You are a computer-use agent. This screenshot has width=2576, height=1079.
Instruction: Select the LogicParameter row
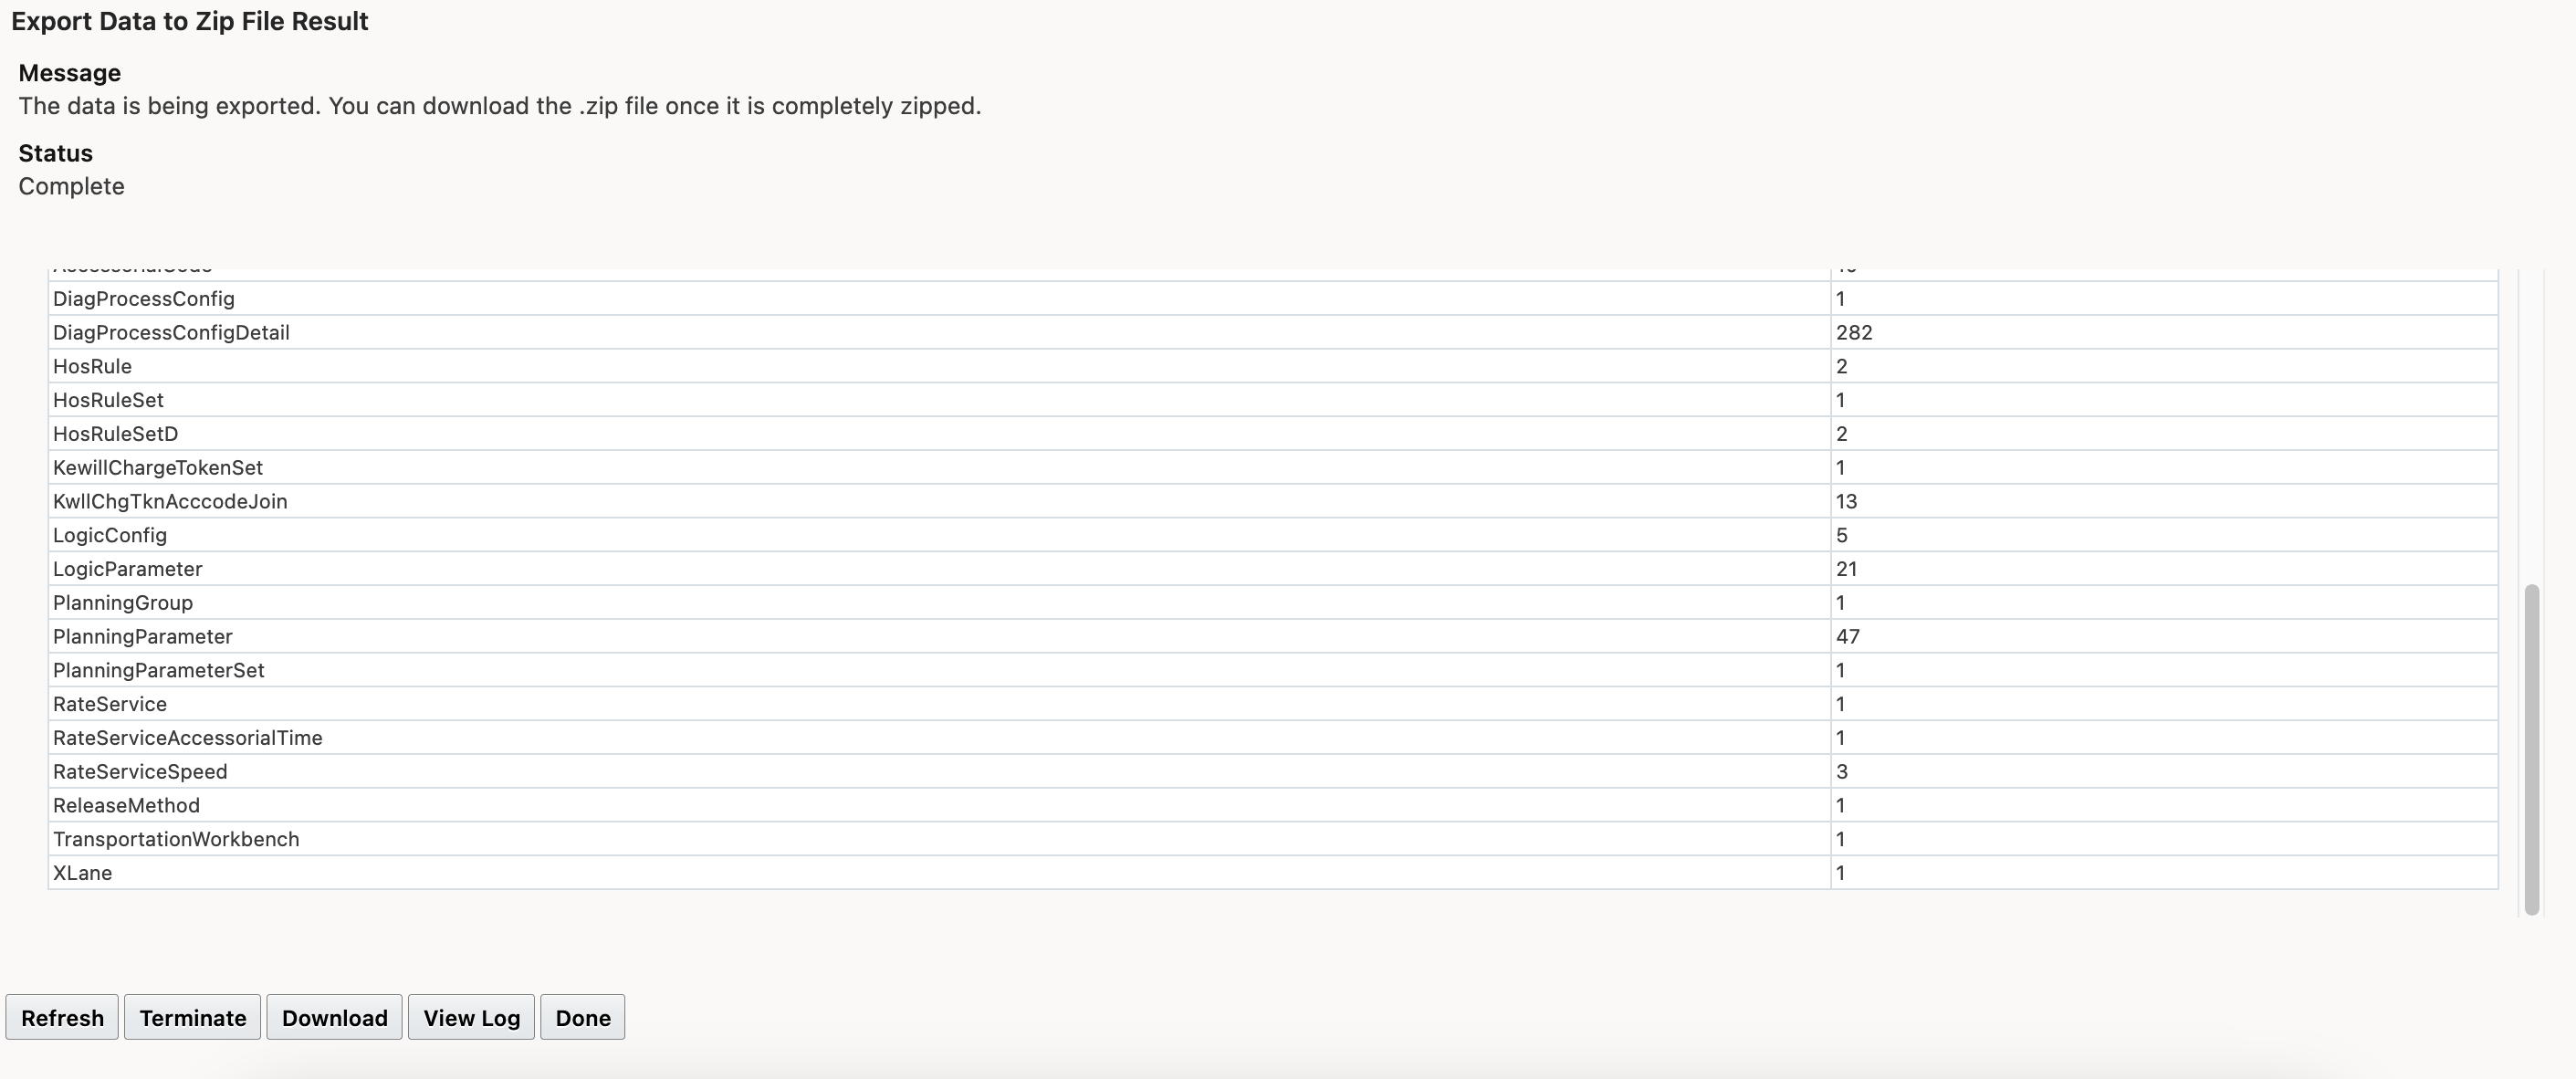pos(1273,569)
